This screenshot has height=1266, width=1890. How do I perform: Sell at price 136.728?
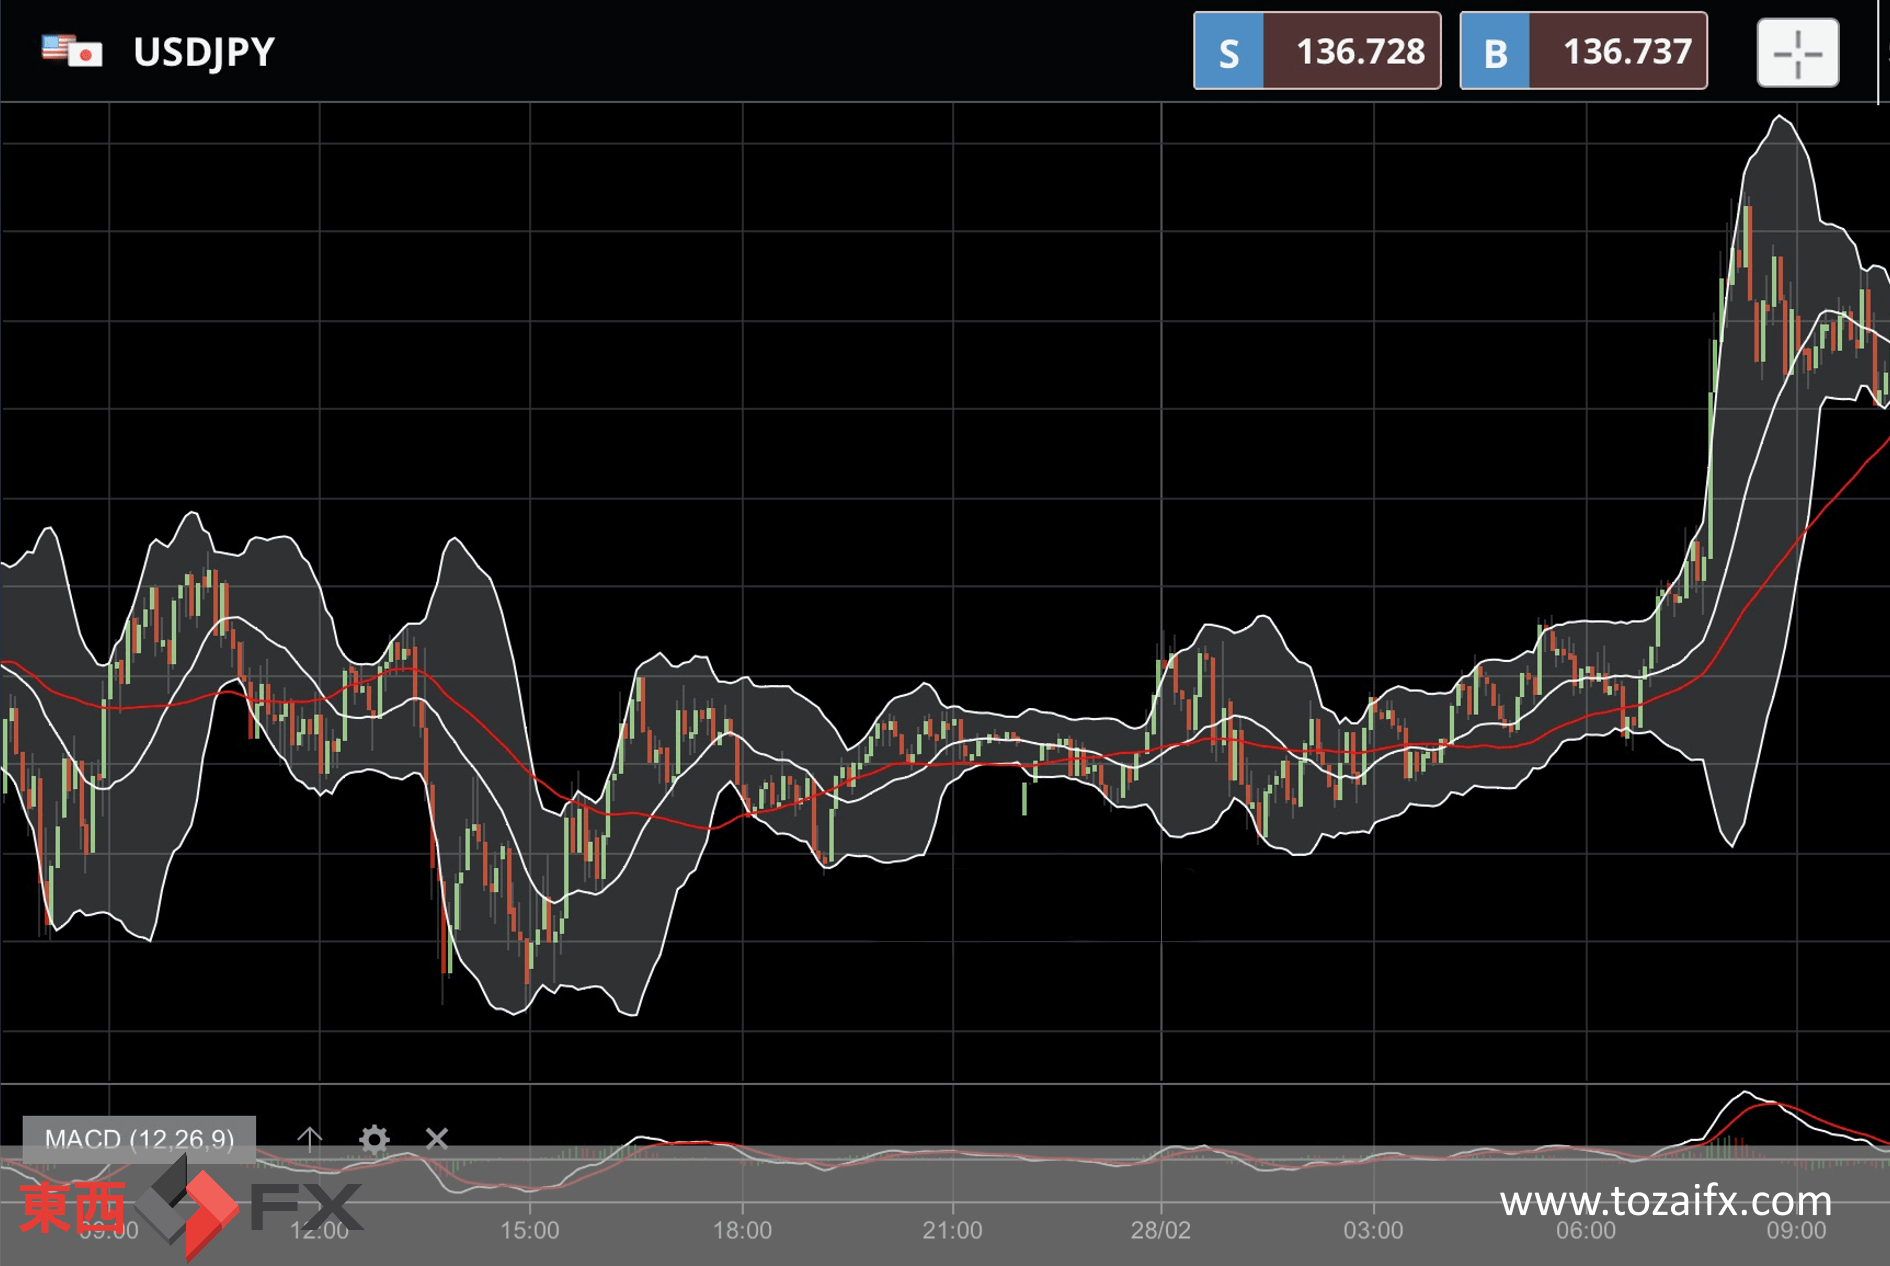coord(1352,52)
